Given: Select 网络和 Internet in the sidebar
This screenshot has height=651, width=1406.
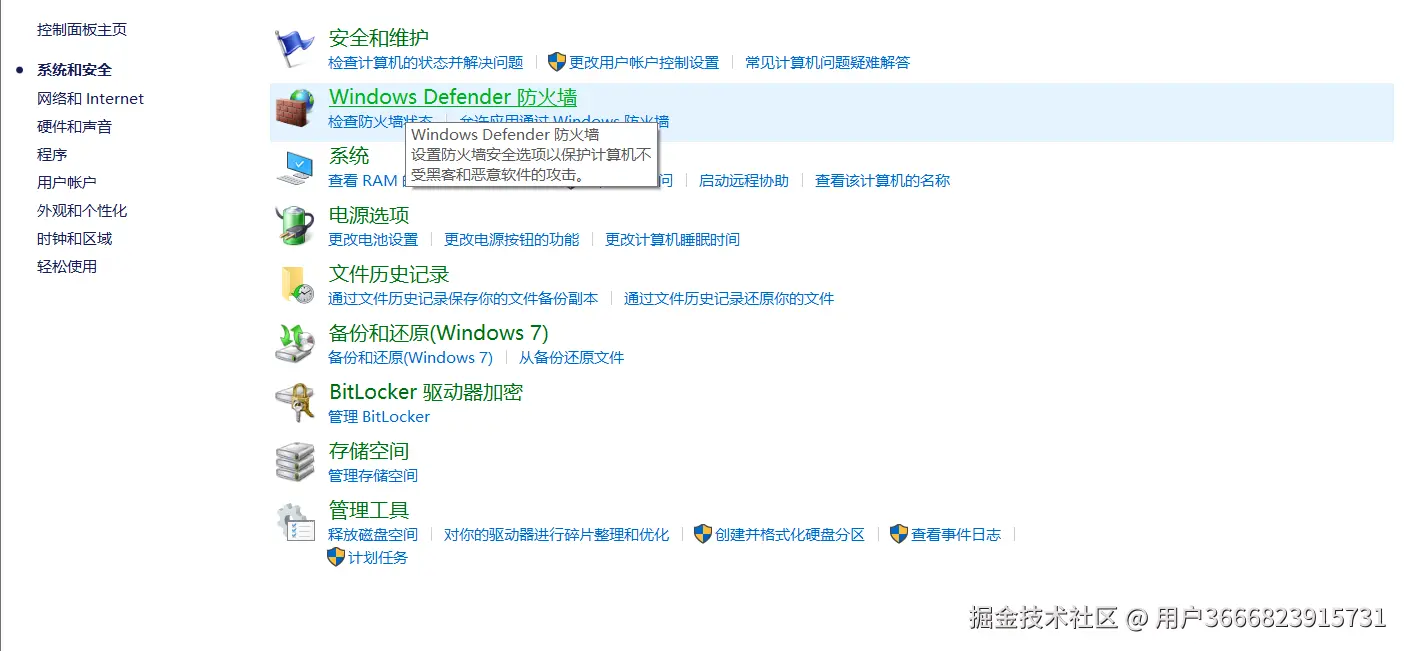Looking at the screenshot, I should [x=90, y=98].
